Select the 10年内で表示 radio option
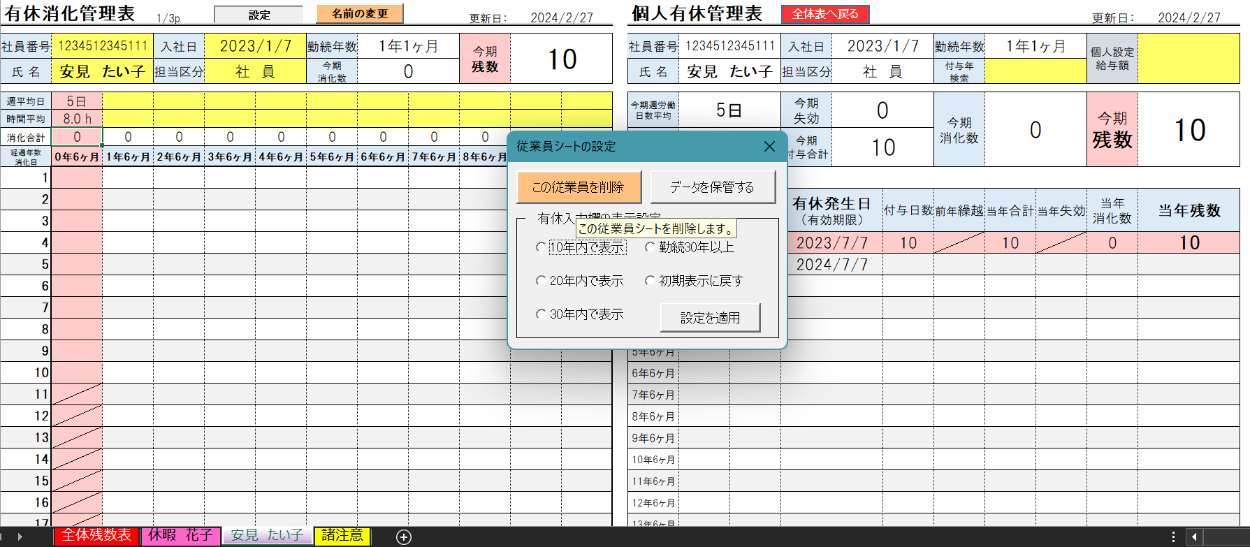Viewport: 1250px width, 547px height. [x=542, y=247]
